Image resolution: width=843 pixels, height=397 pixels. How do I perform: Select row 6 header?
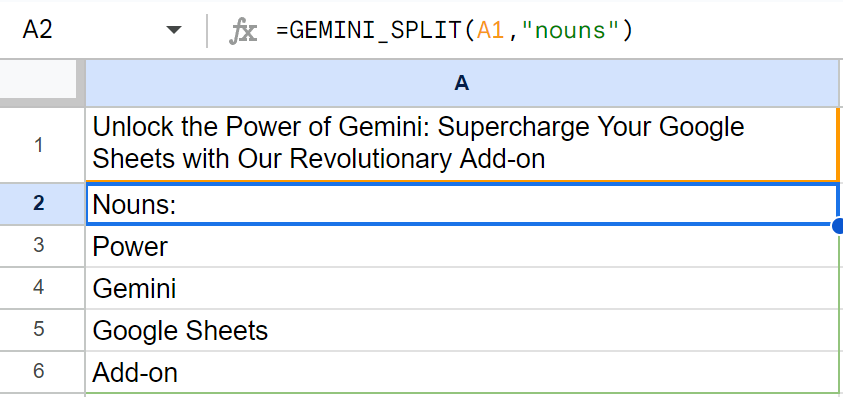39,372
